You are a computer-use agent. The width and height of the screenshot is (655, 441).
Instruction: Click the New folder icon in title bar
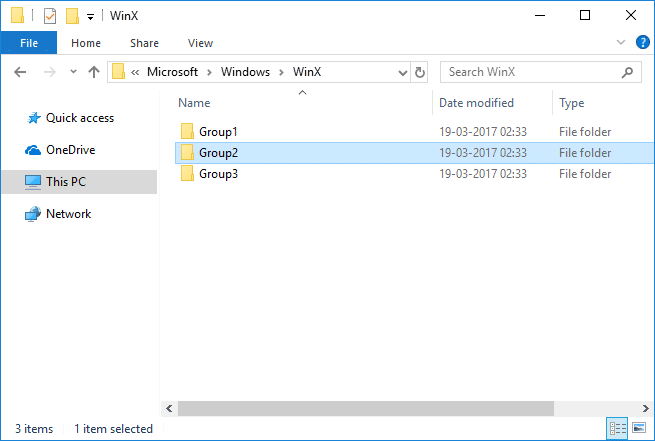[72, 16]
